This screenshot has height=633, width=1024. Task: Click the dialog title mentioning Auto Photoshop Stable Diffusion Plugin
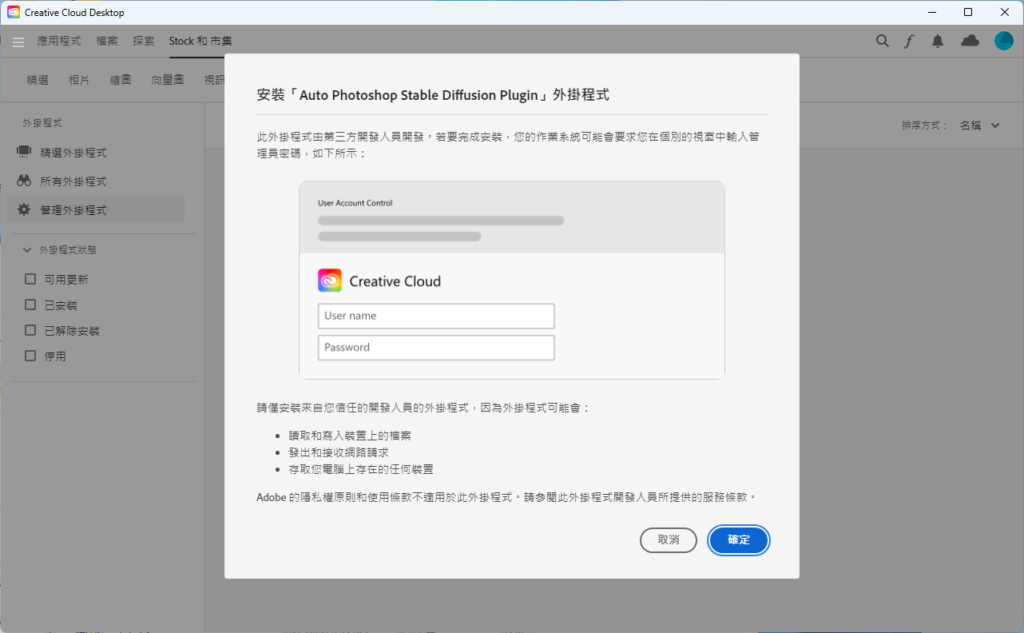click(432, 95)
